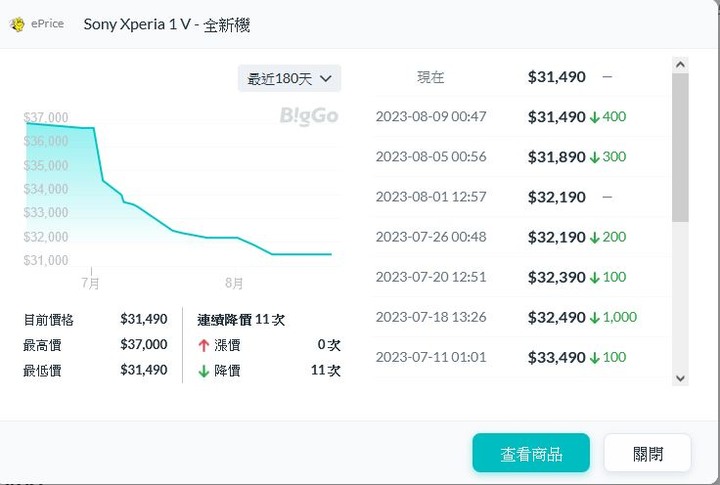
Task: Click the 連續降價 11次 heading
Action: [x=241, y=320]
